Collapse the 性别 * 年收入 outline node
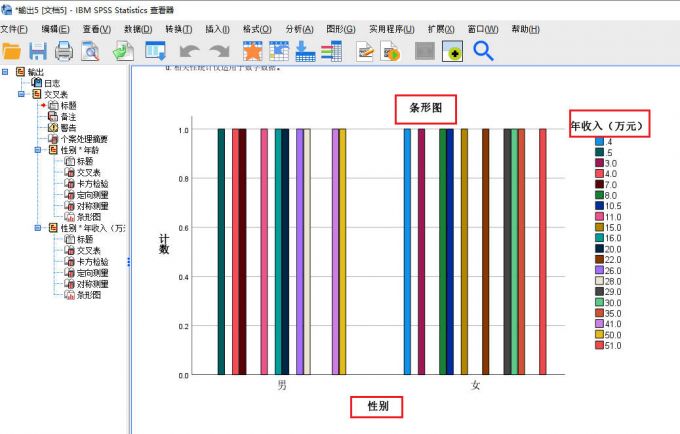The width and height of the screenshot is (680, 434). tap(38, 228)
